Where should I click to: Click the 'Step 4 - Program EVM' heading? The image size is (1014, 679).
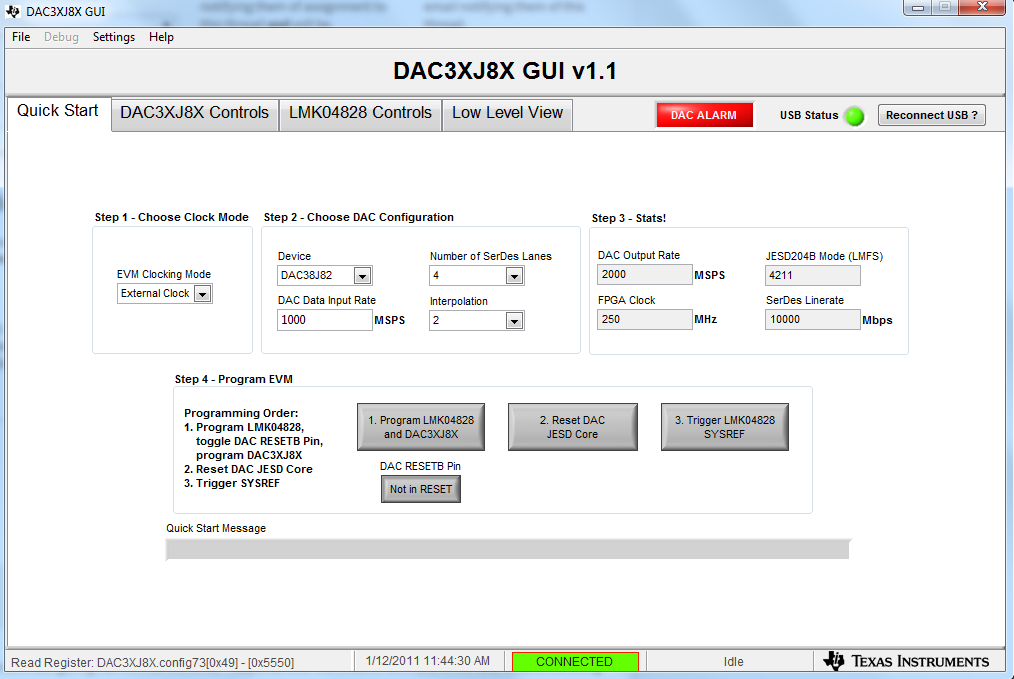coord(233,379)
